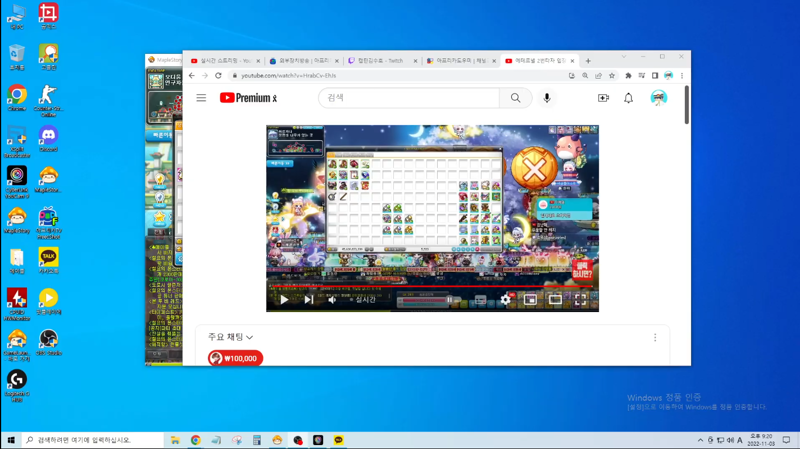The height and width of the screenshot is (449, 800).
Task: Click the address bar URL
Action: [x=289, y=76]
